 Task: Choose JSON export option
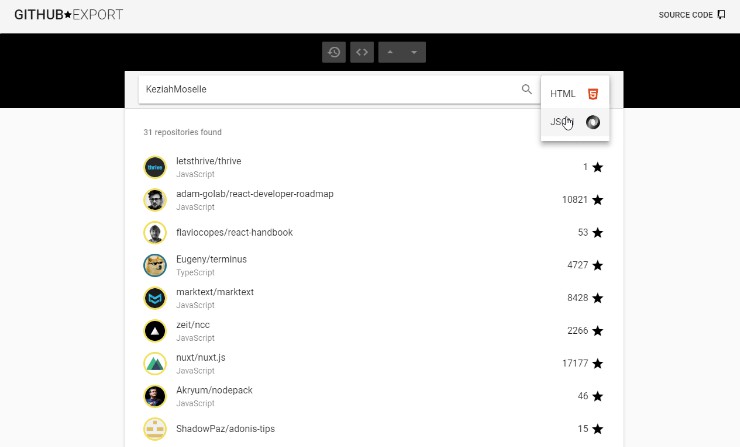(x=574, y=122)
